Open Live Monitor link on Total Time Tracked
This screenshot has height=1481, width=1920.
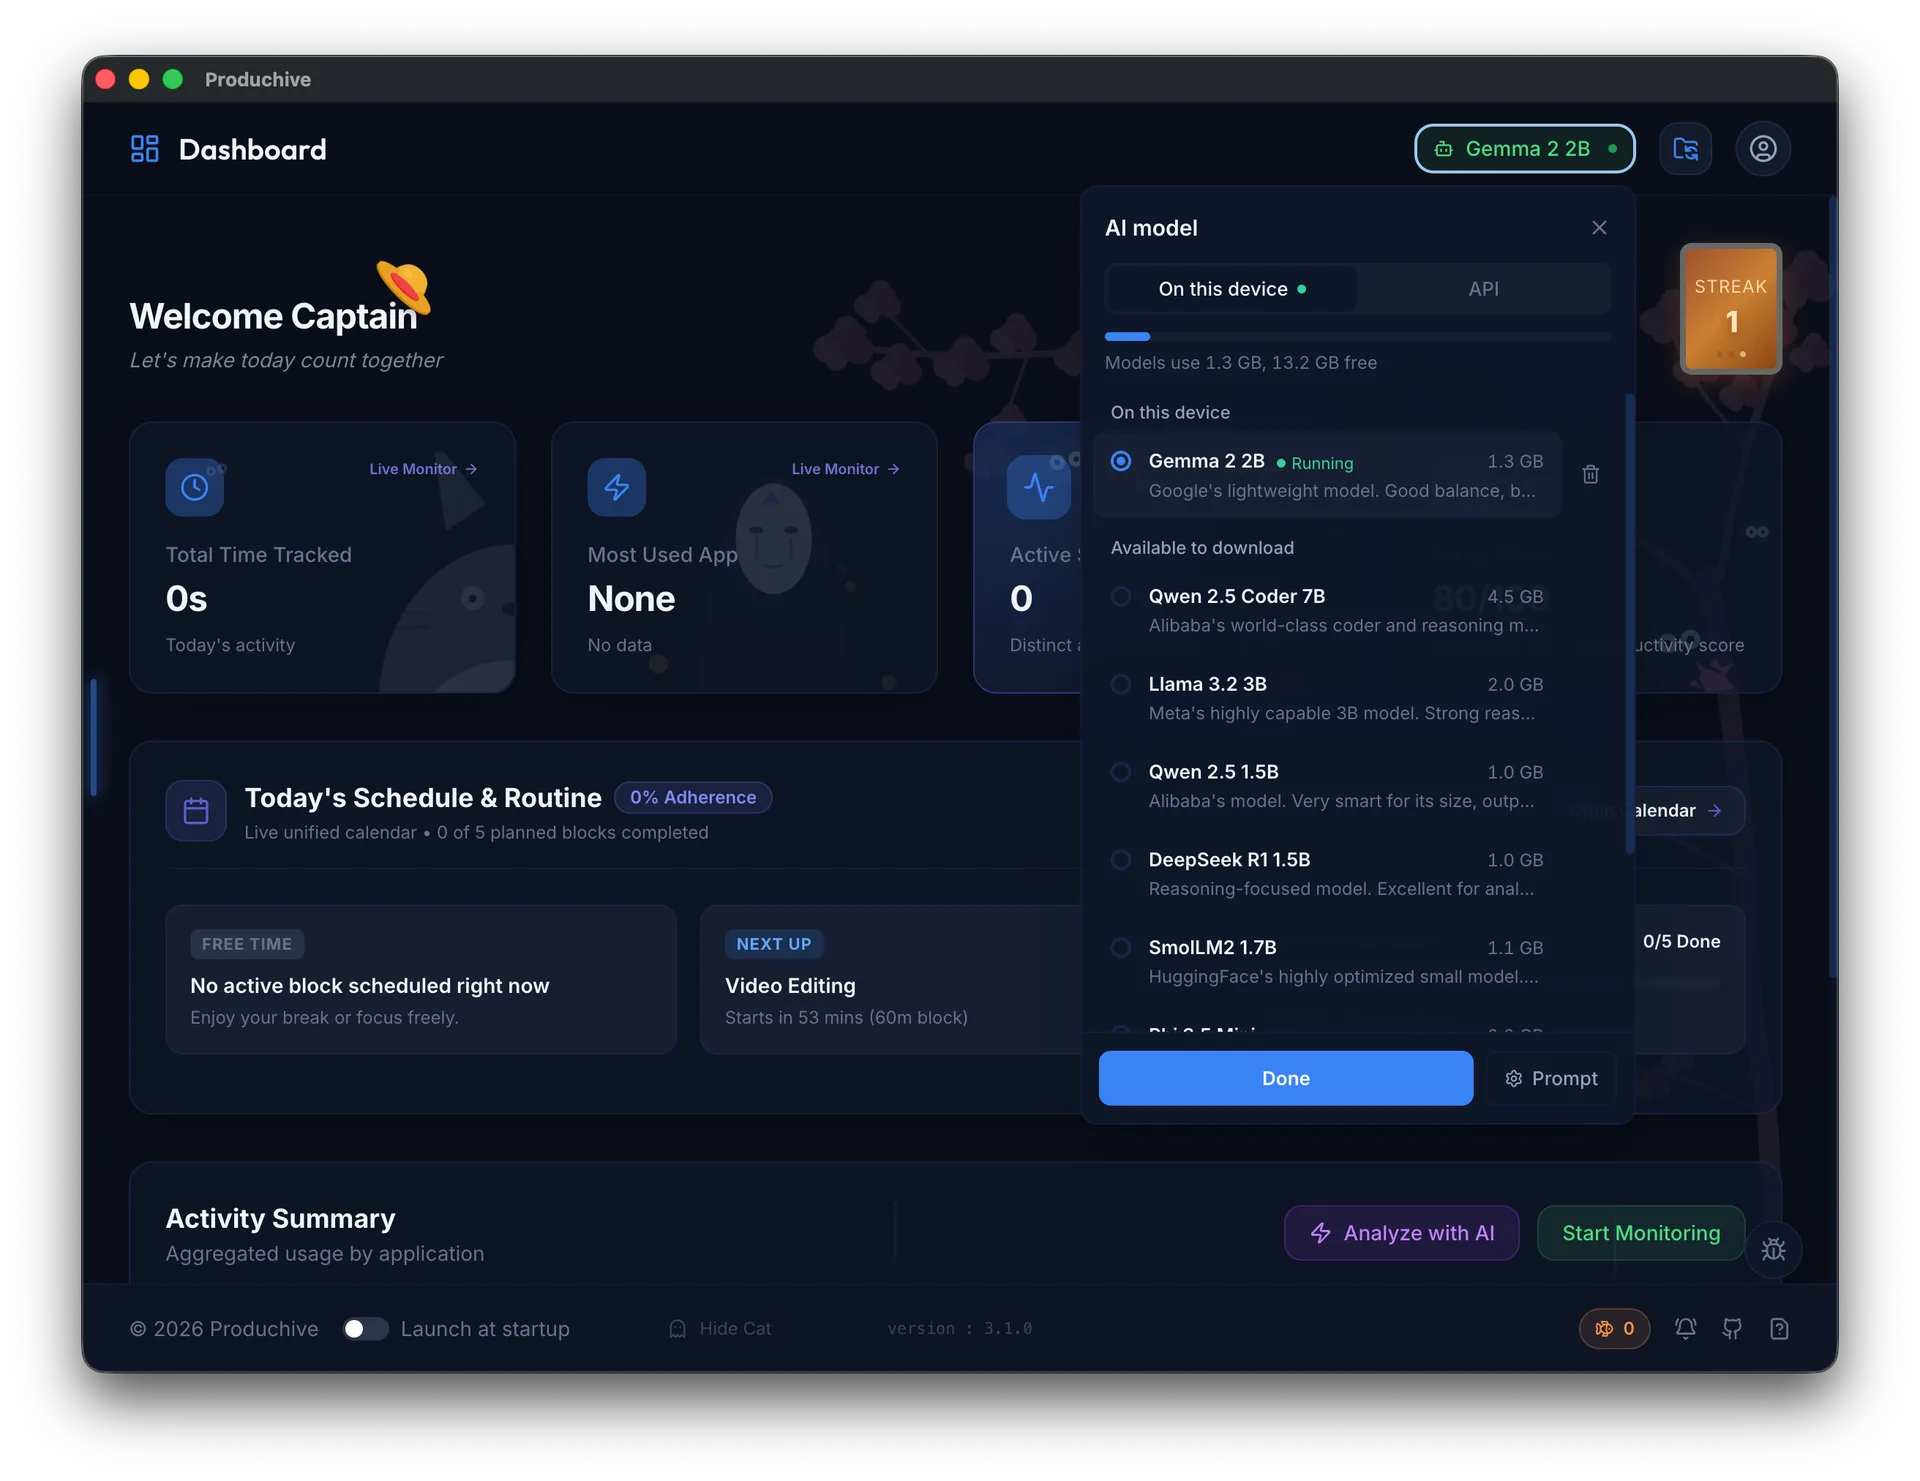[423, 469]
